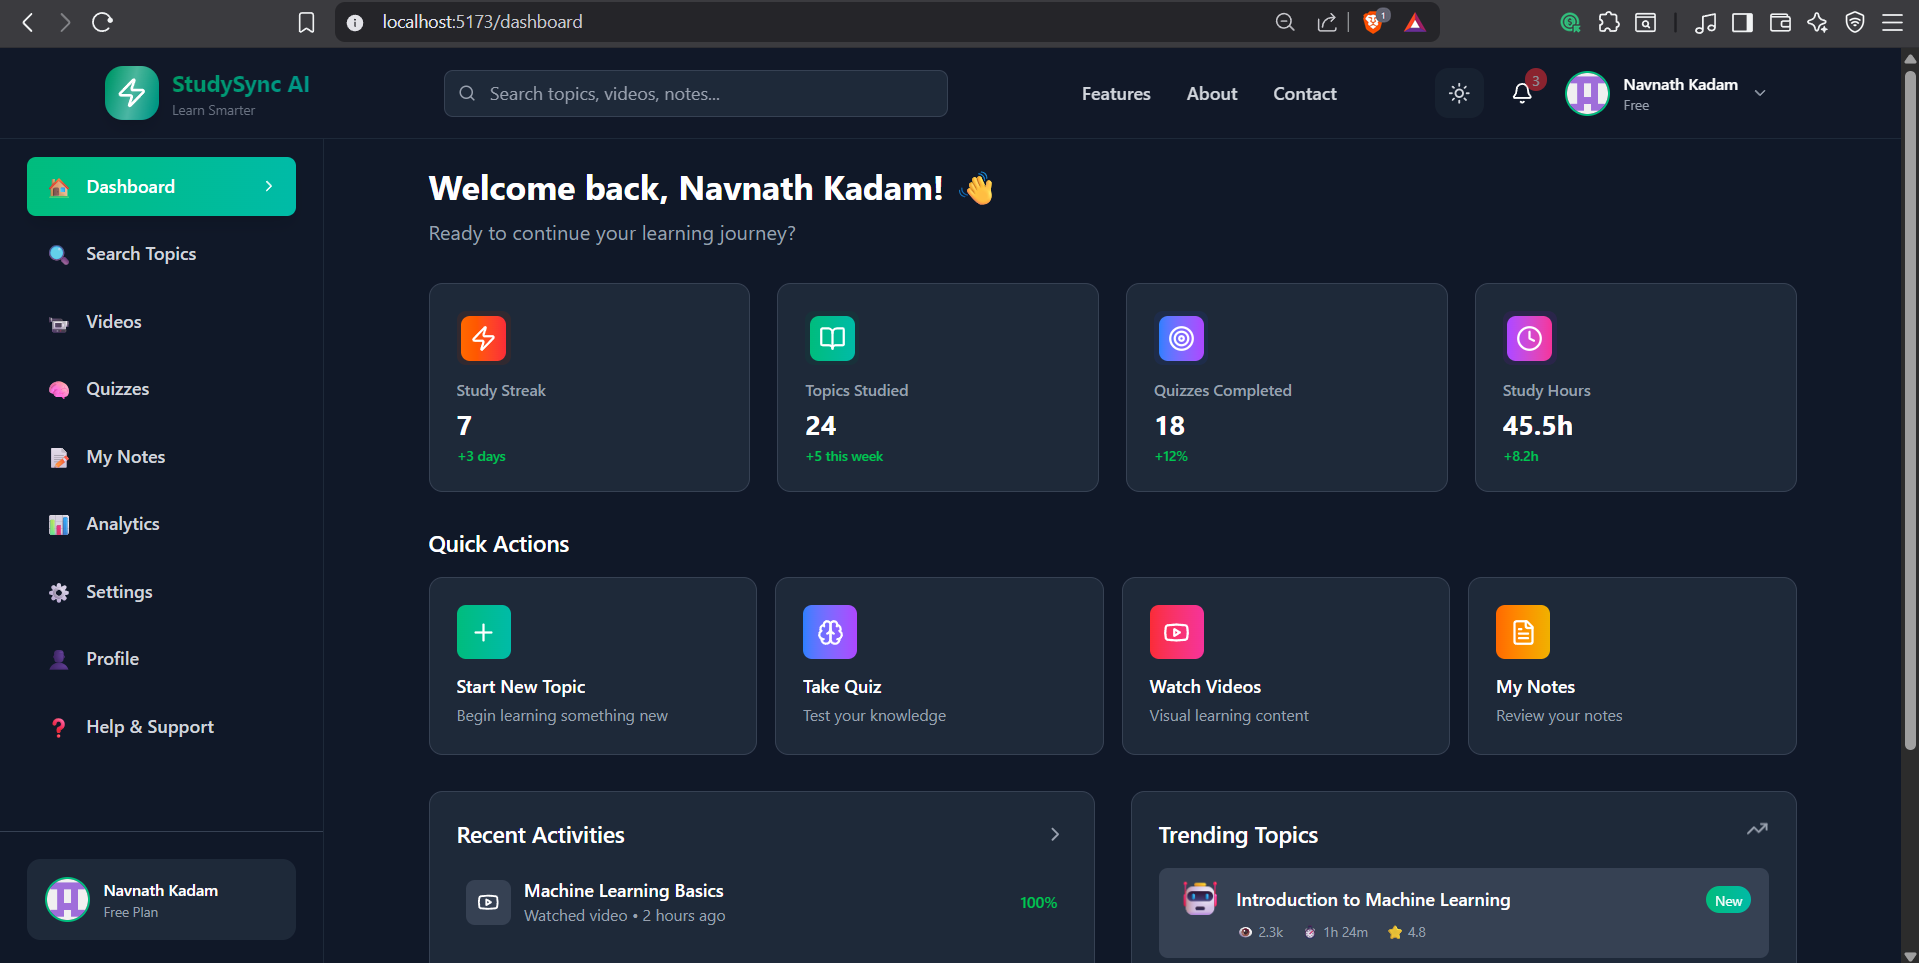Click the sidebar Navnath Kadam avatar
The width and height of the screenshot is (1919, 963).
click(x=68, y=899)
